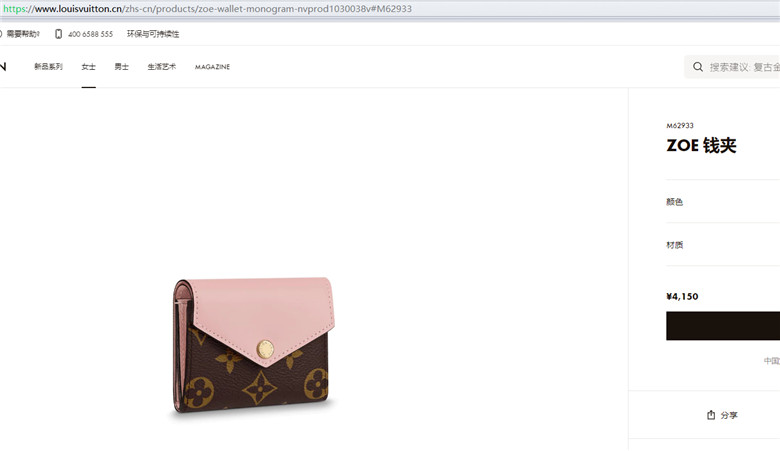Image resolution: width=780 pixels, height=451 pixels.
Task: Click the 分享 share label
Action: 729,415
